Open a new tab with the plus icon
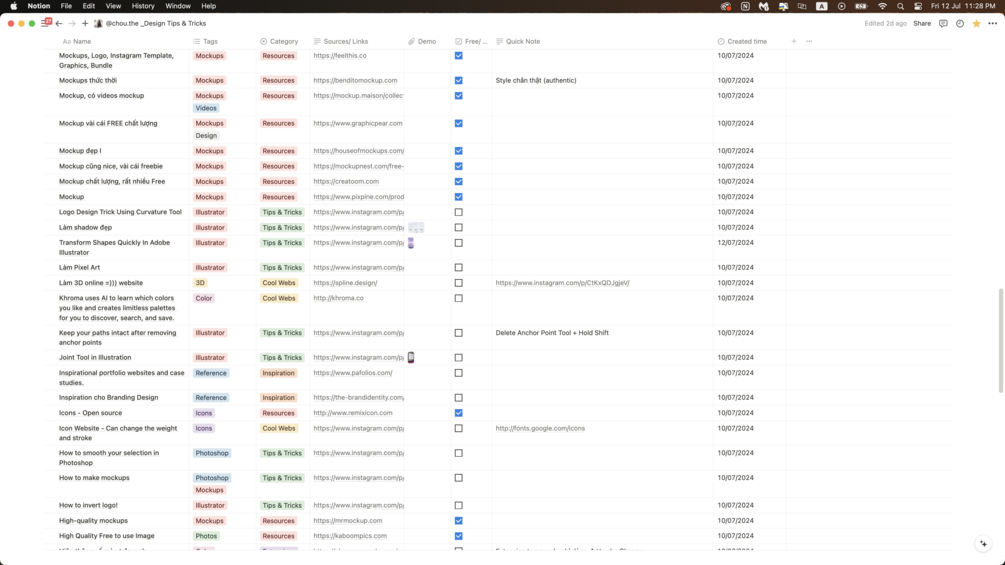Viewport: 1005px width, 565px height. (85, 23)
